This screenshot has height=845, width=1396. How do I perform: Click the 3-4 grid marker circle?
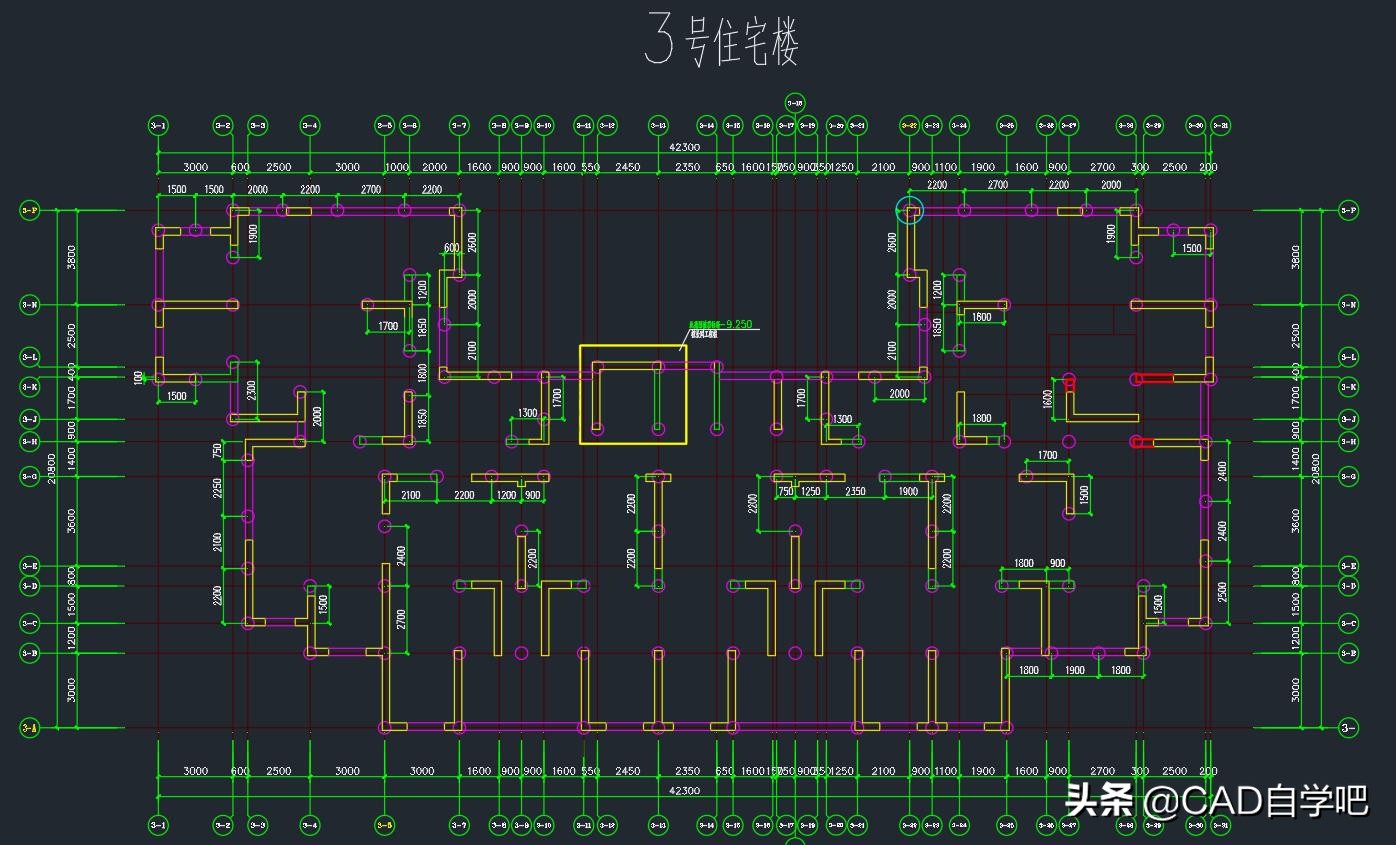(310, 126)
